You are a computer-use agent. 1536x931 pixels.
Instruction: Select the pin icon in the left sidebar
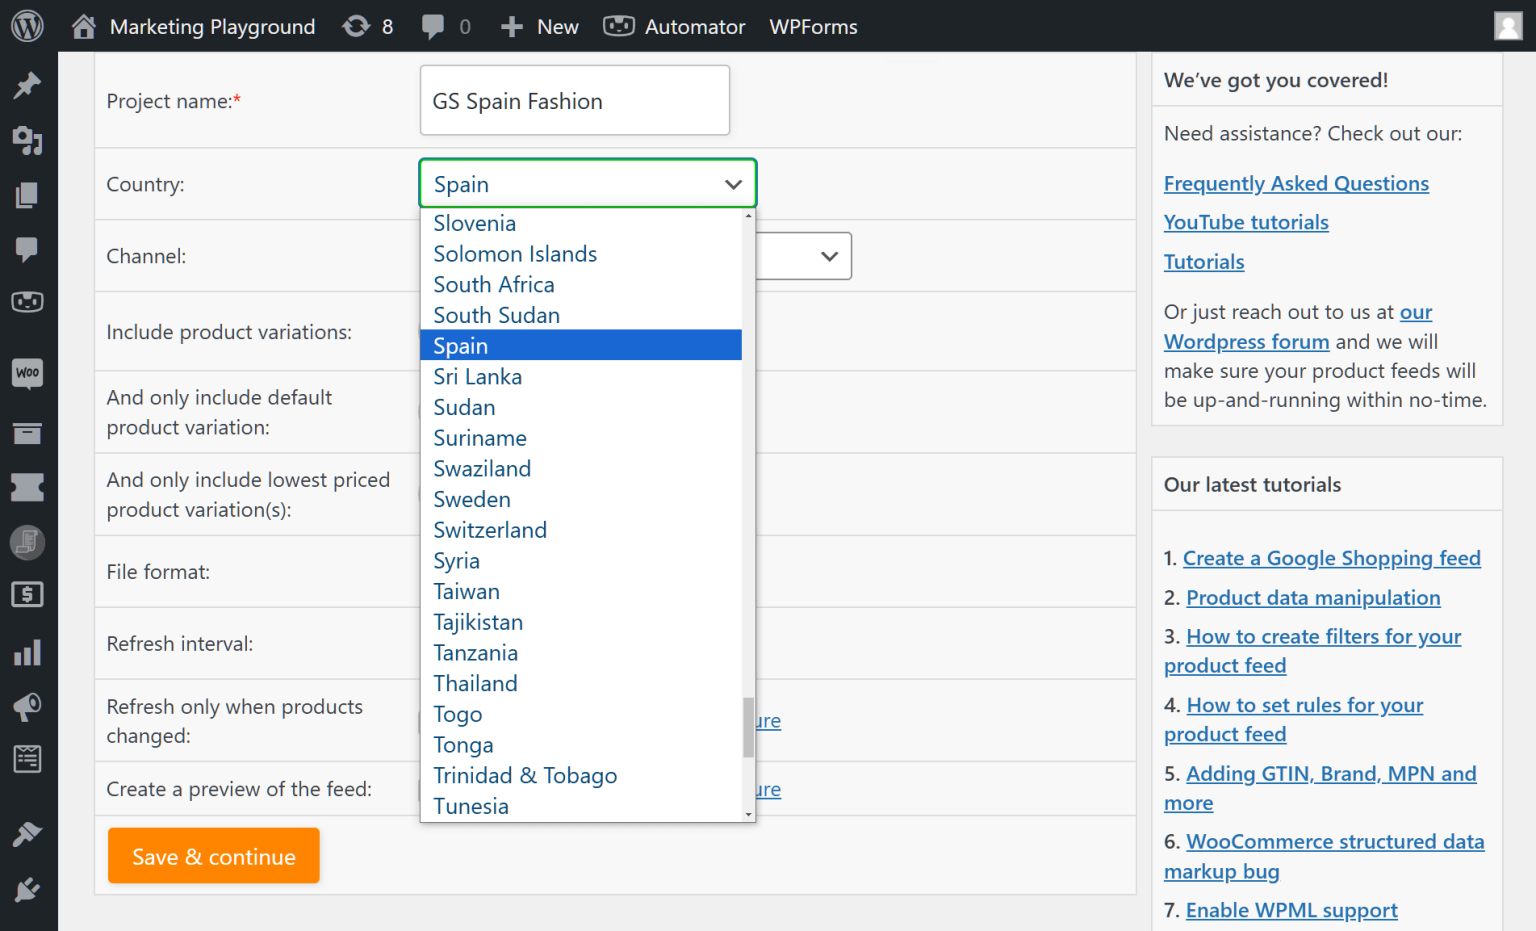click(27, 85)
